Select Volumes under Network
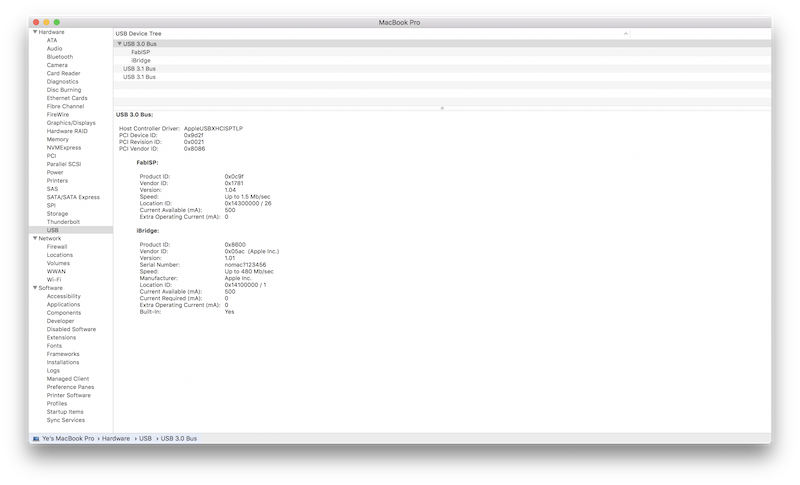Image resolution: width=800 pixels, height=485 pixels. click(x=58, y=263)
